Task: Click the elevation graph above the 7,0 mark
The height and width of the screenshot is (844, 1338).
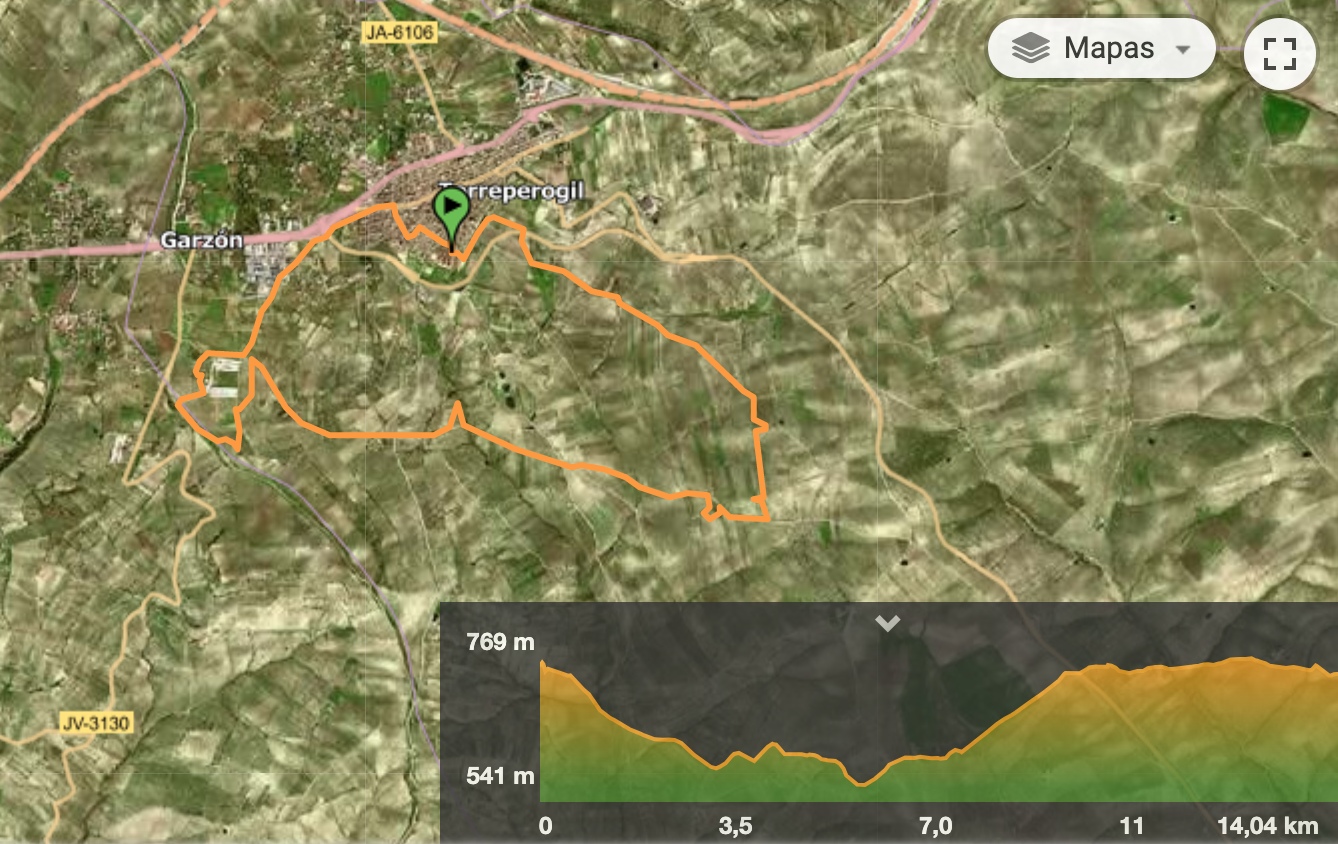Action: (x=934, y=758)
